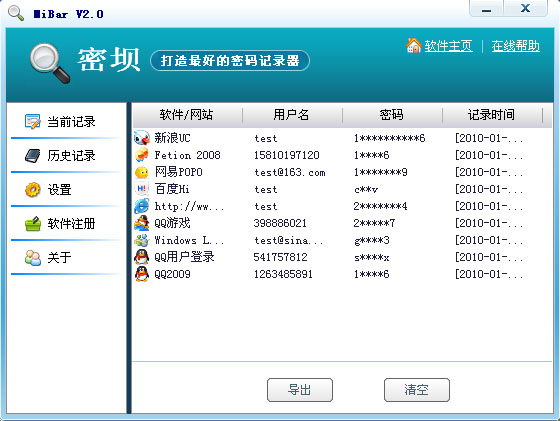560x421 pixels.
Task: Click the 百度Hi row icon
Action: click(142, 189)
